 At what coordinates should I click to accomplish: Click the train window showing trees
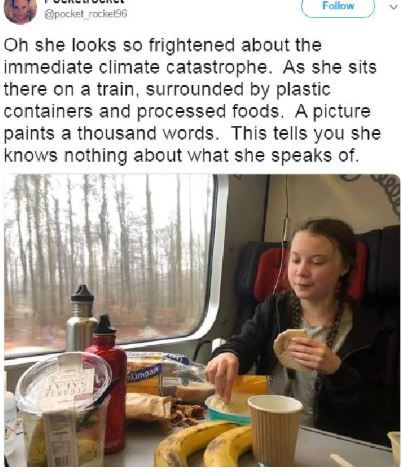pos(108,263)
